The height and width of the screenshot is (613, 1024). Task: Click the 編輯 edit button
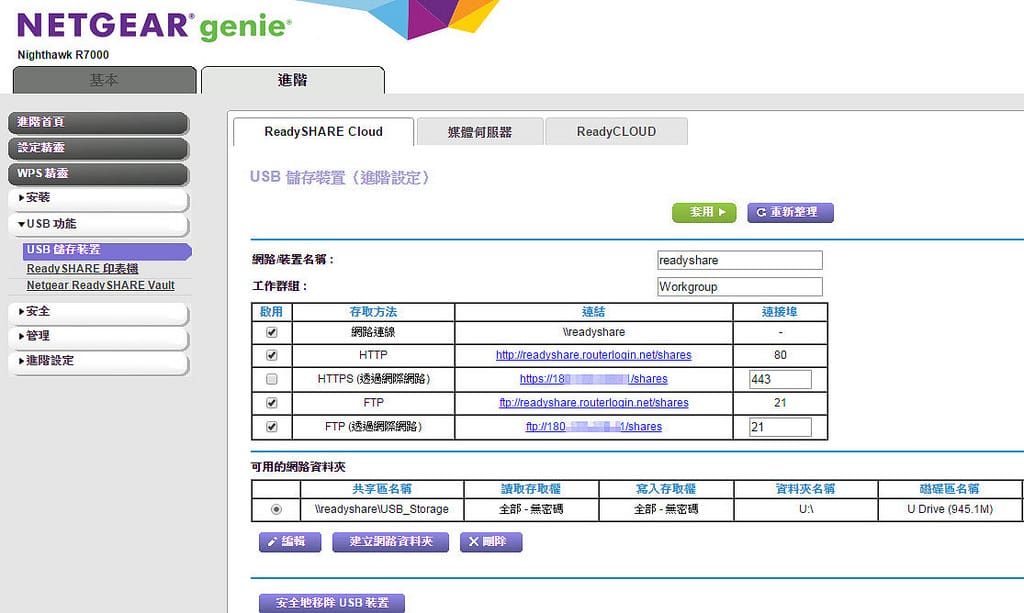click(x=290, y=542)
